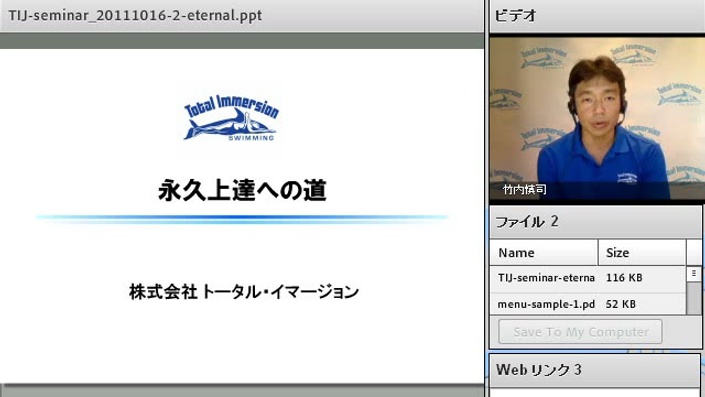Click the blue divider line on the slide
The image size is (705, 397).
tap(242, 218)
